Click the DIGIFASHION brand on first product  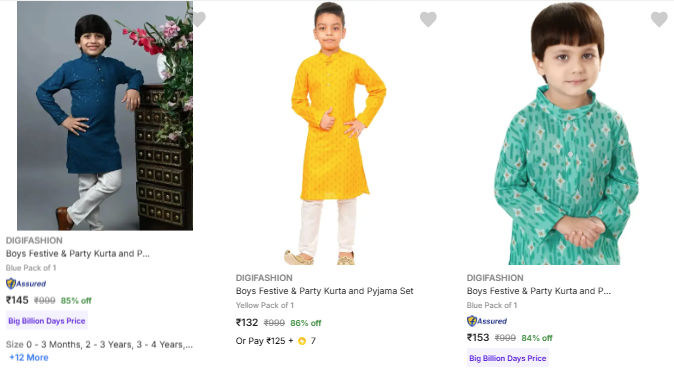34,241
